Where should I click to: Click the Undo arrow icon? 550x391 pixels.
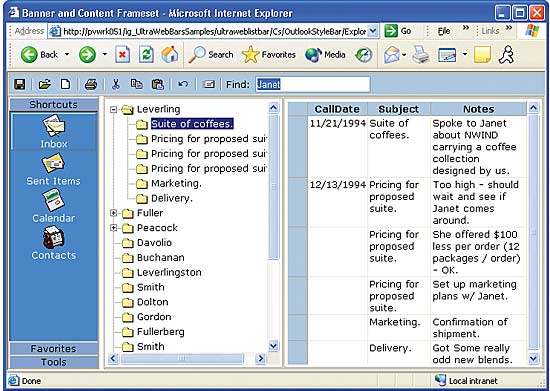pyautogui.click(x=183, y=84)
